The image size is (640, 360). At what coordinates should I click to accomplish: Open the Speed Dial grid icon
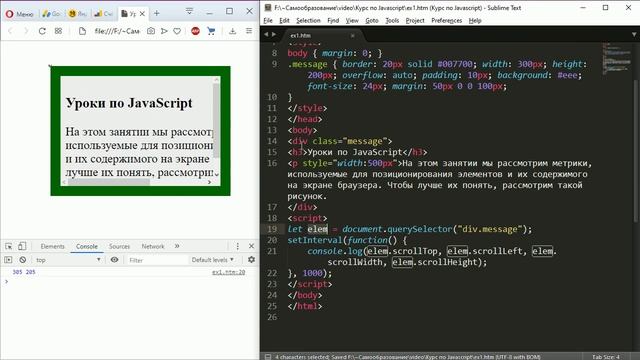pos(58,31)
